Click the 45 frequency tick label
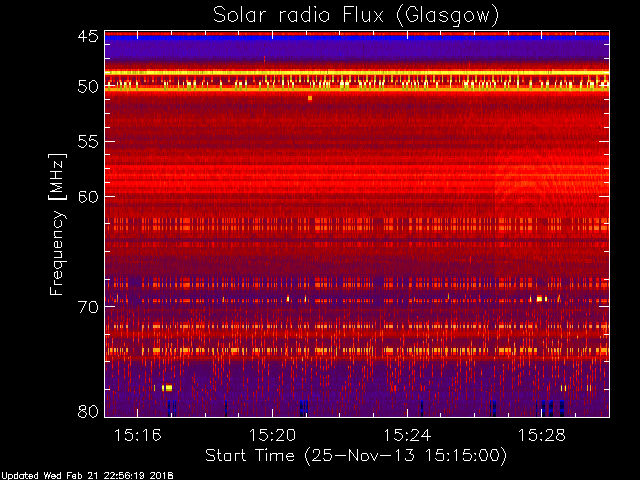This screenshot has height=480, width=640. (x=88, y=37)
